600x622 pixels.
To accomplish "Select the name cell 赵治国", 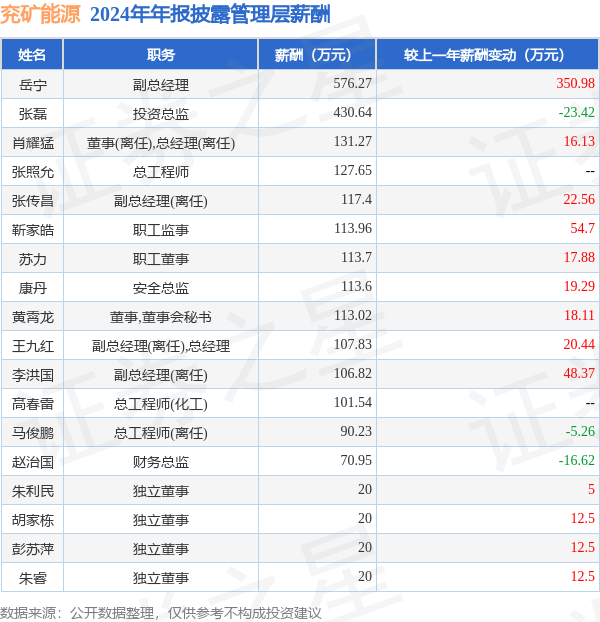I will pos(33,462).
